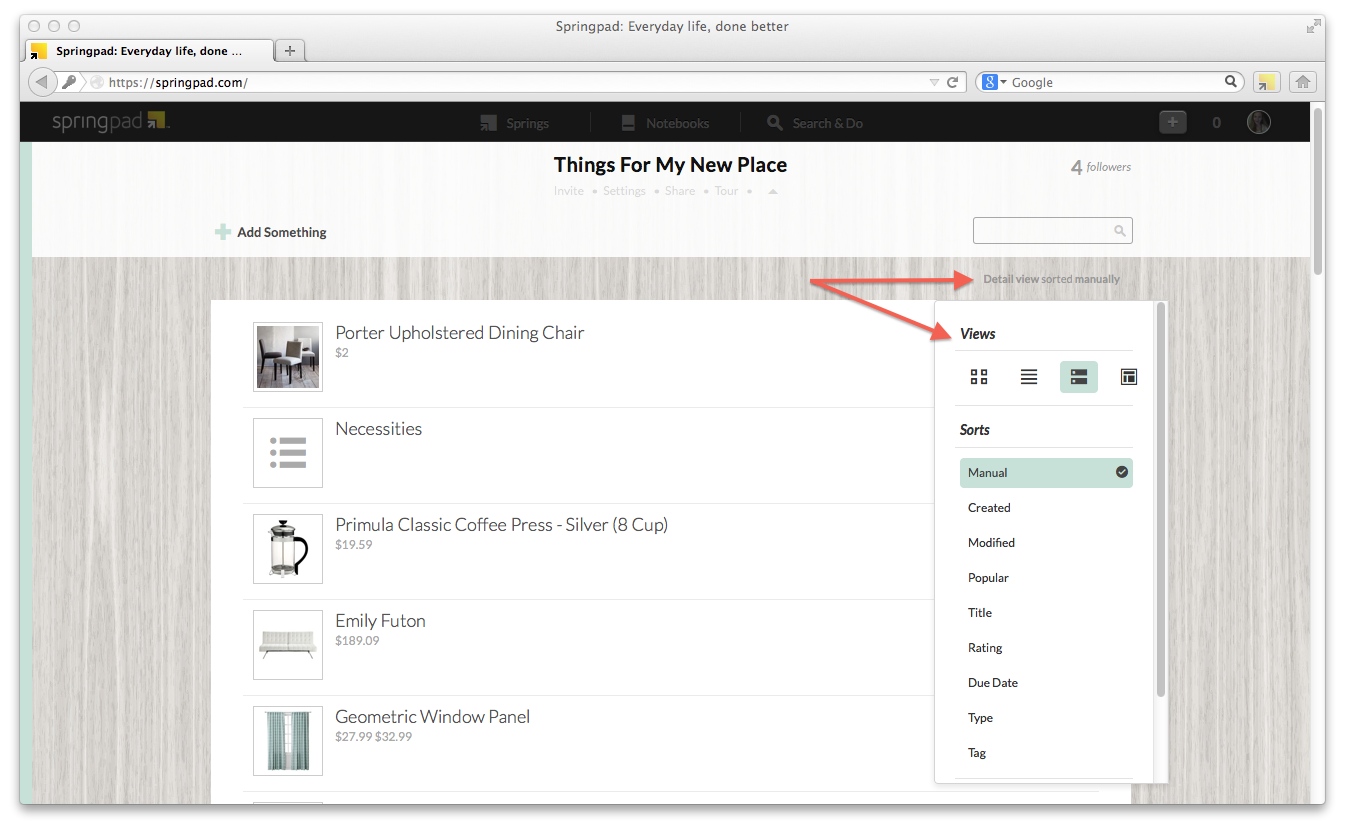Select the compact list view icon
This screenshot has height=821, width=1345.
tap(1028, 377)
